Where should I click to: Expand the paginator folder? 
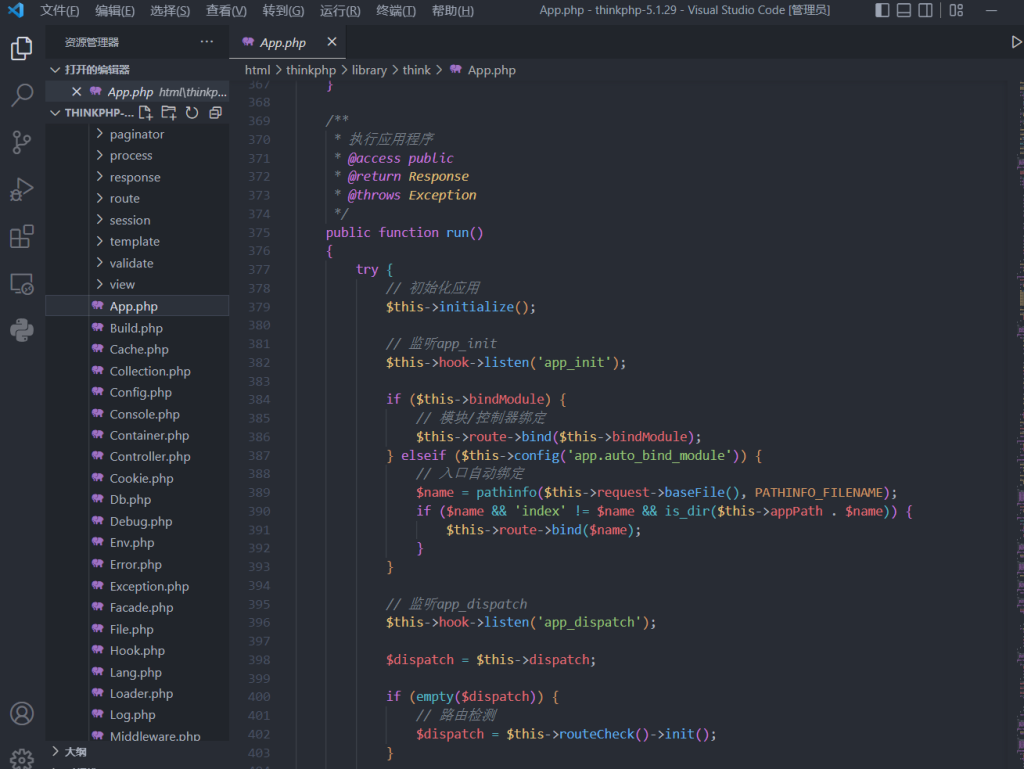137,134
